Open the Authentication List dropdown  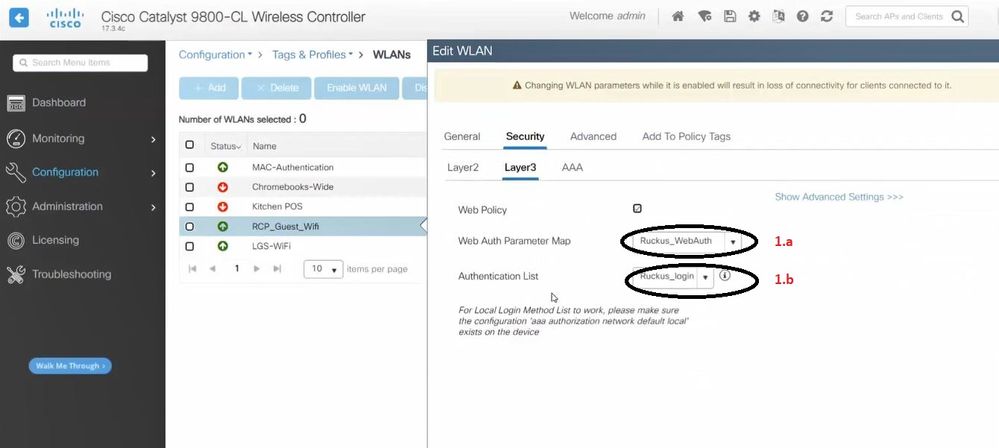tap(705, 277)
